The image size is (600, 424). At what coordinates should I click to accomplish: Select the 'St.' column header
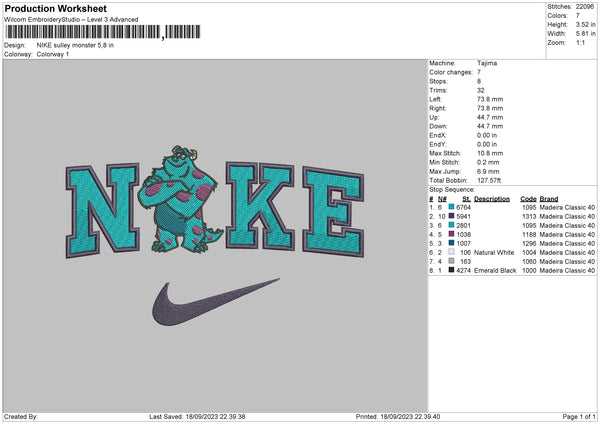466,199
